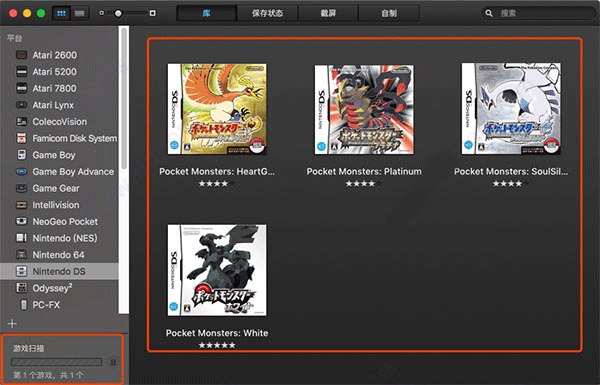
Task: Select Pocket Monsters: Platinum cover
Action: click(x=364, y=109)
